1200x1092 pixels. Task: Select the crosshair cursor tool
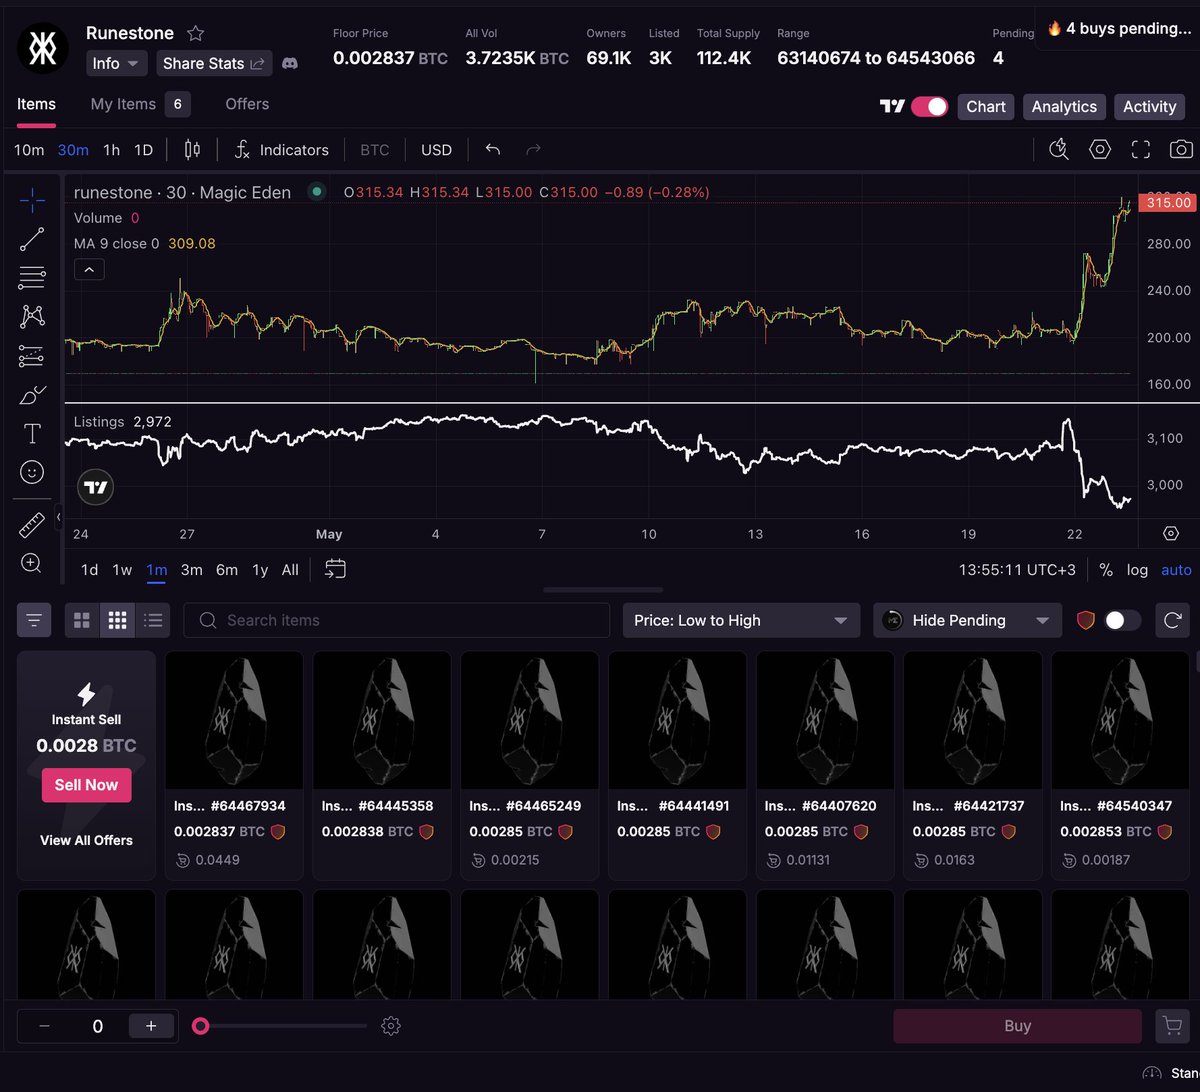[x=32, y=201]
